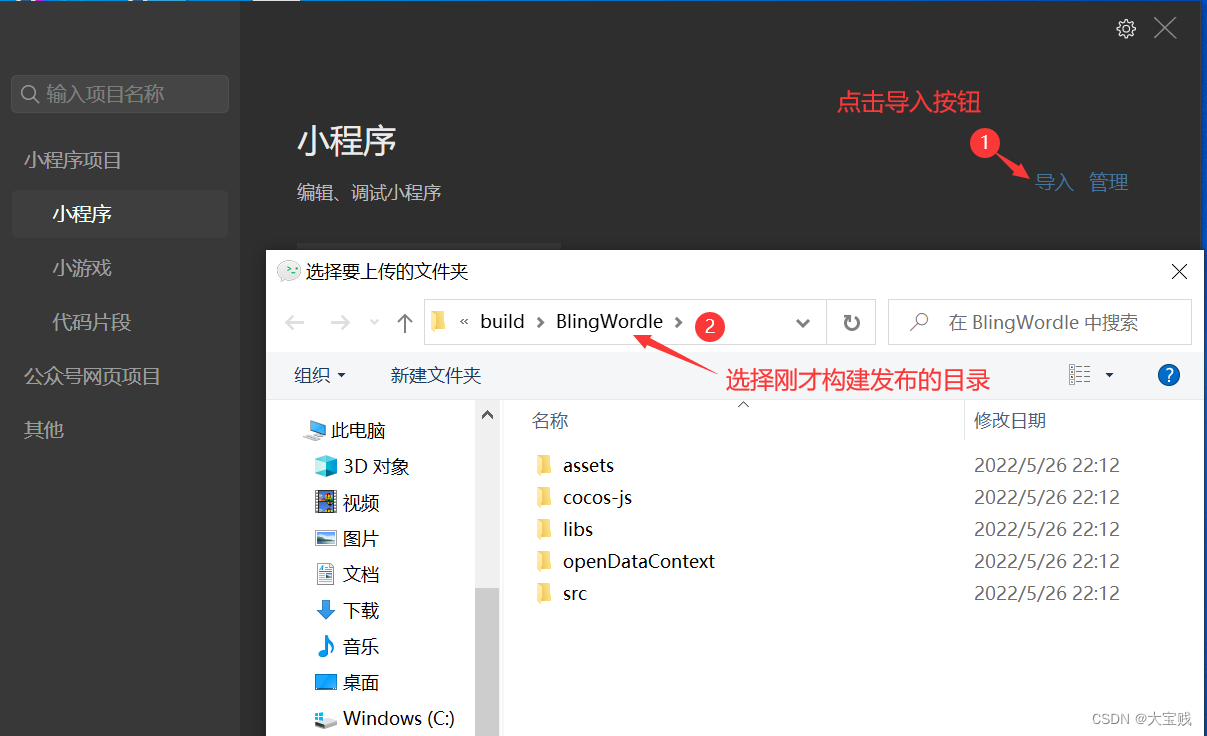The height and width of the screenshot is (736, 1207).
Task: Open settings via the gear icon
Action: (x=1126, y=29)
